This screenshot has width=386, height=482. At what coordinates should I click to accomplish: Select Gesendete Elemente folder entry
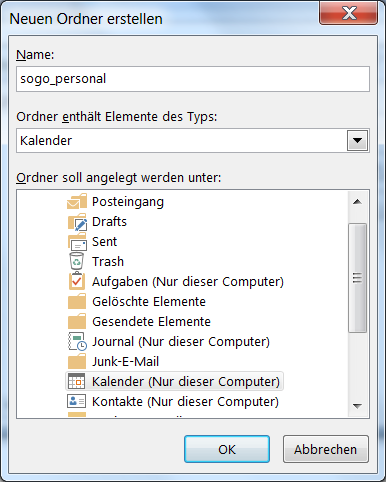[151, 322]
